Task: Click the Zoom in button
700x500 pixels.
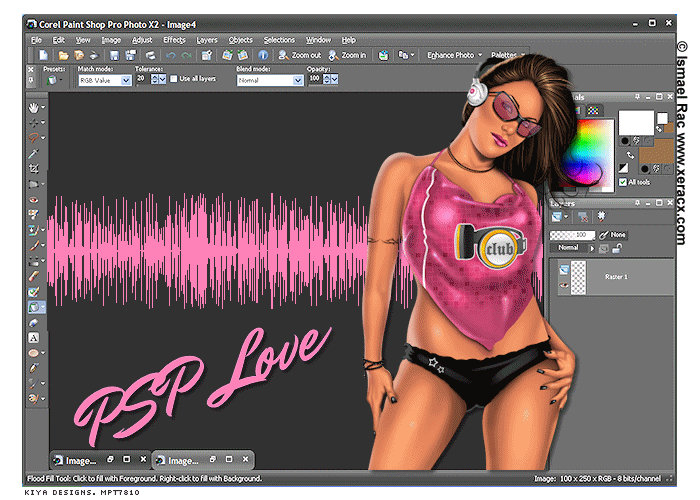Action: [347, 55]
